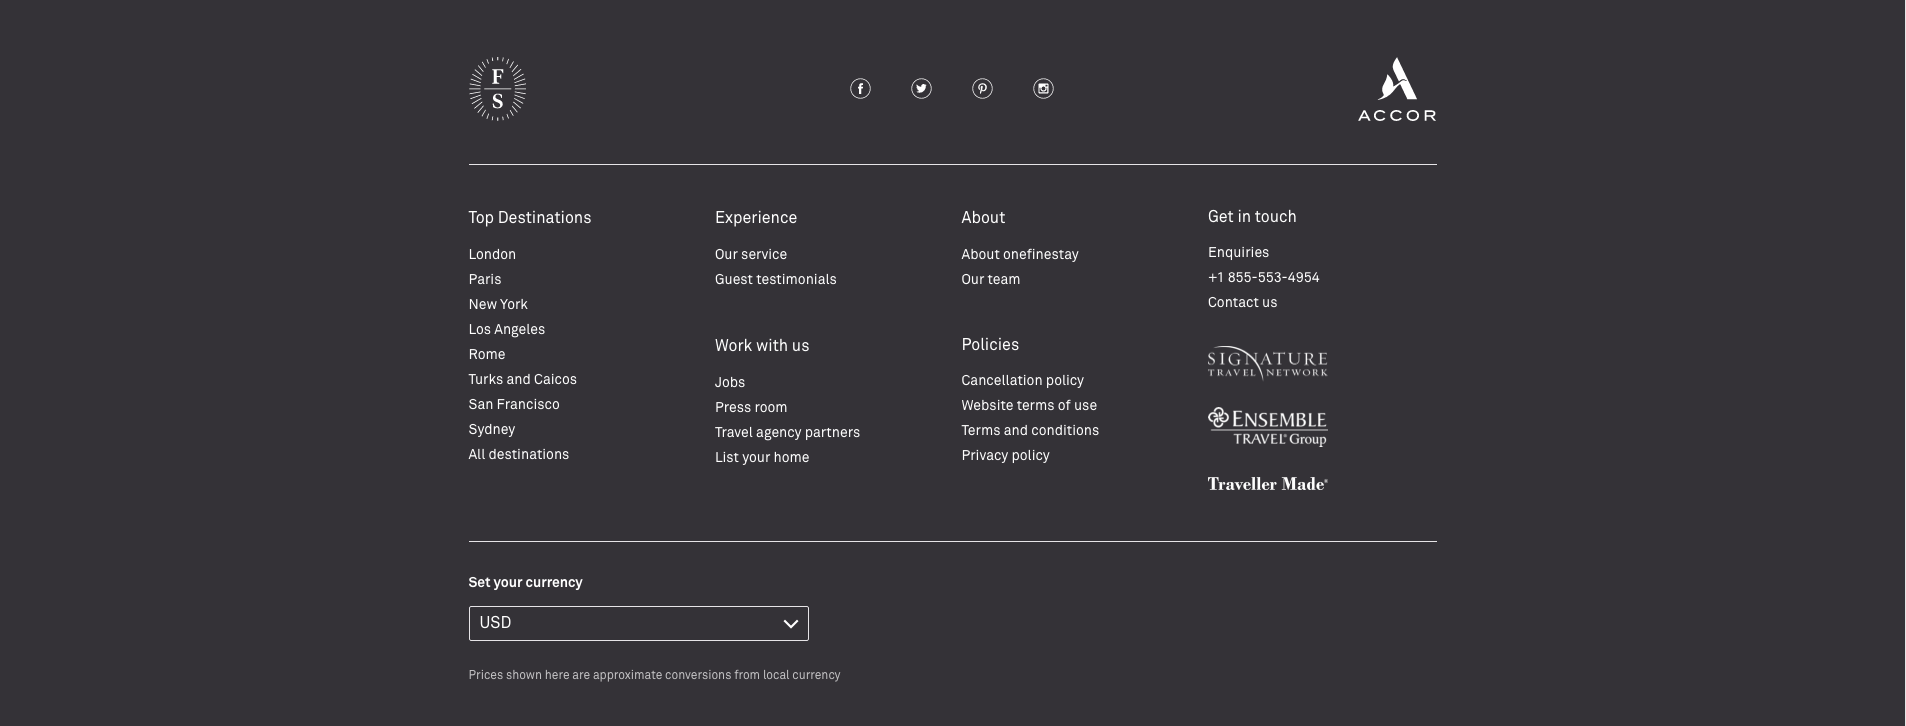Screen dimensions: 1906x726
Task: Open the Jobs link
Action: pyautogui.click(x=729, y=383)
